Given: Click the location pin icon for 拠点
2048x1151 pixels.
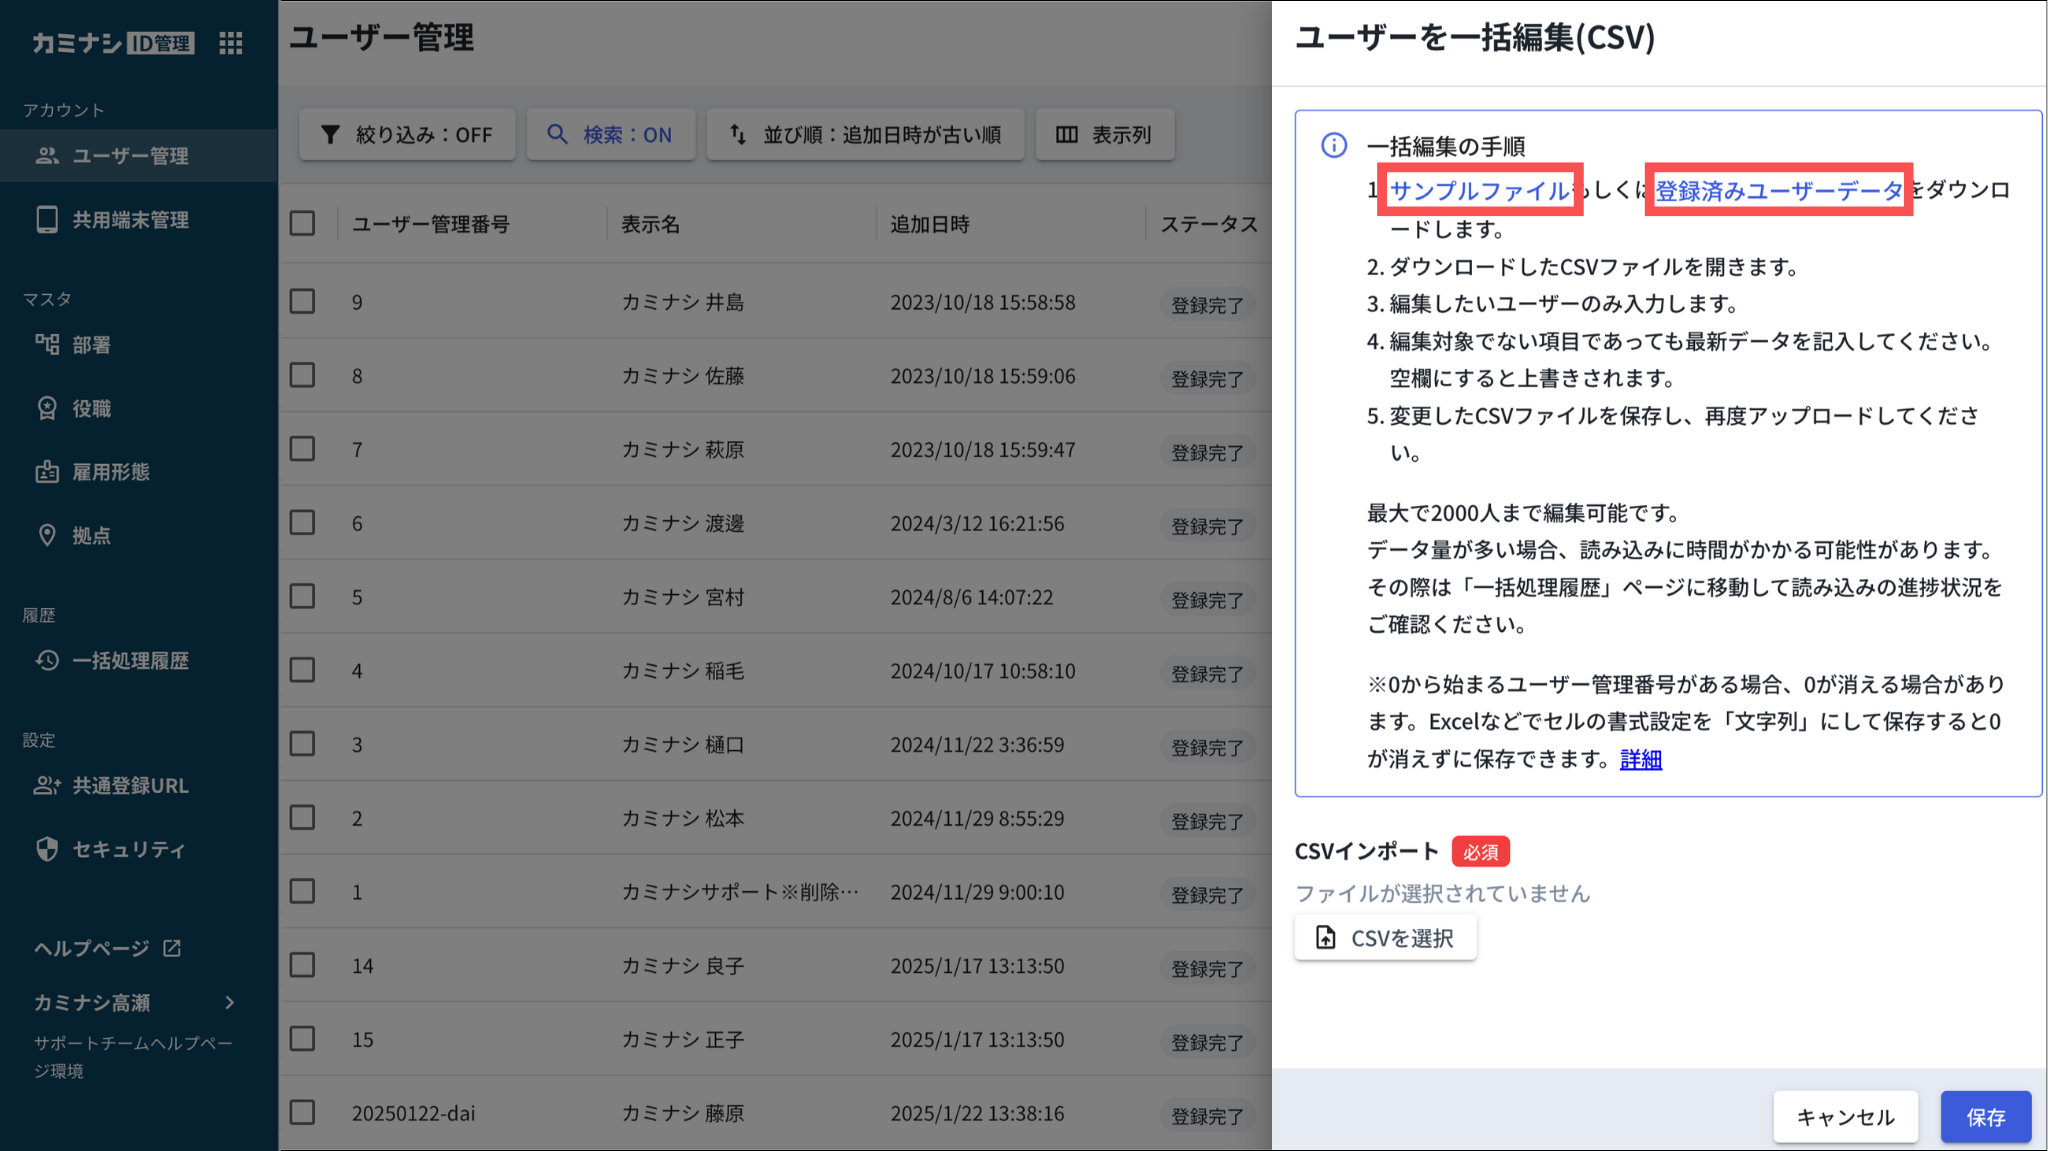Looking at the screenshot, I should (x=46, y=535).
